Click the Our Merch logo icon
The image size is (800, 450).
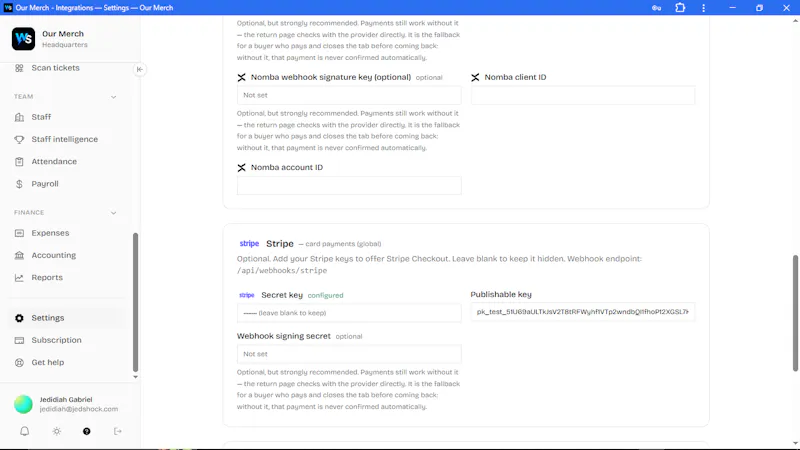point(23,39)
